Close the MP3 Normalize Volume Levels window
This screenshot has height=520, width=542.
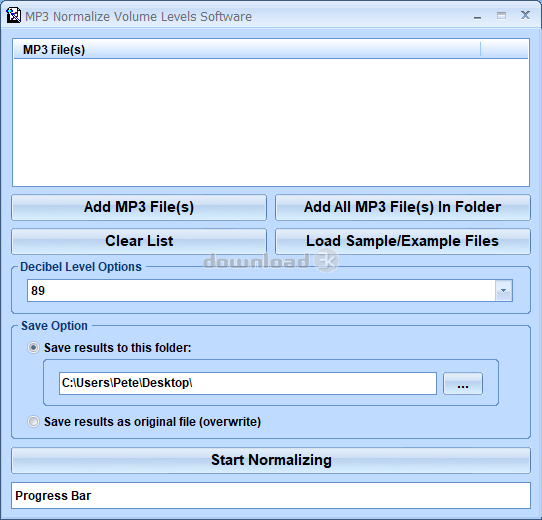[525, 15]
